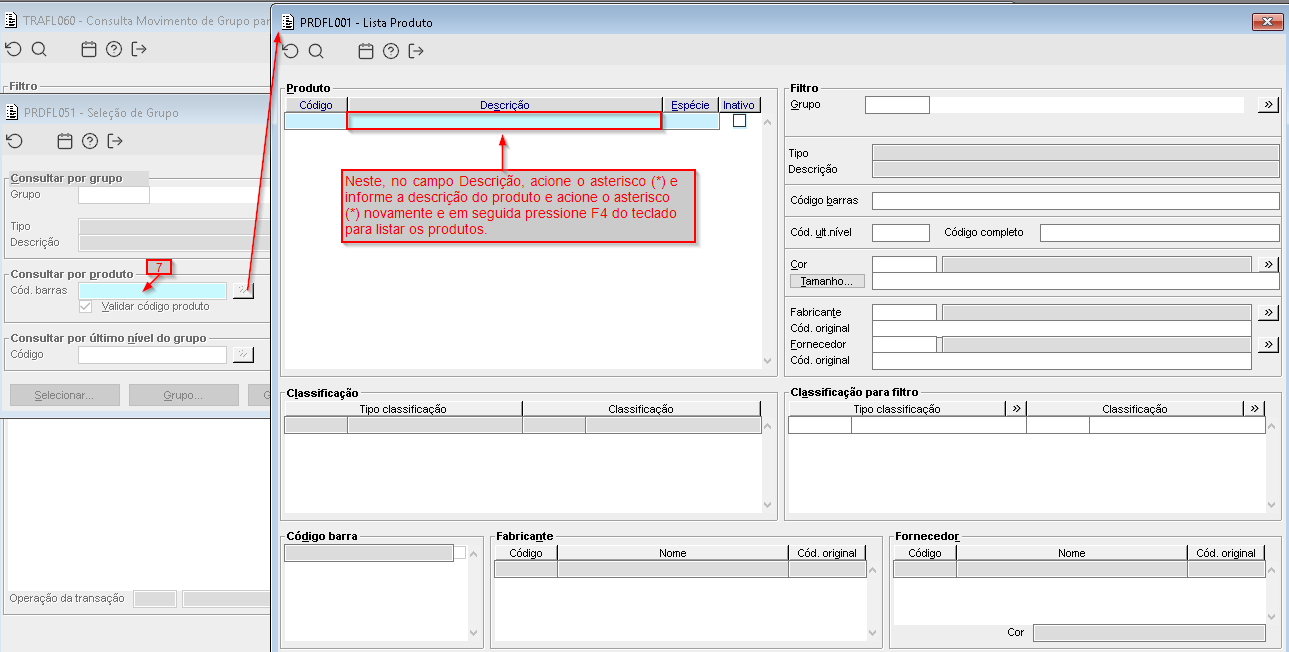This screenshot has width=1289, height=652.
Task: Click Tamanho... button
Action: 827,281
